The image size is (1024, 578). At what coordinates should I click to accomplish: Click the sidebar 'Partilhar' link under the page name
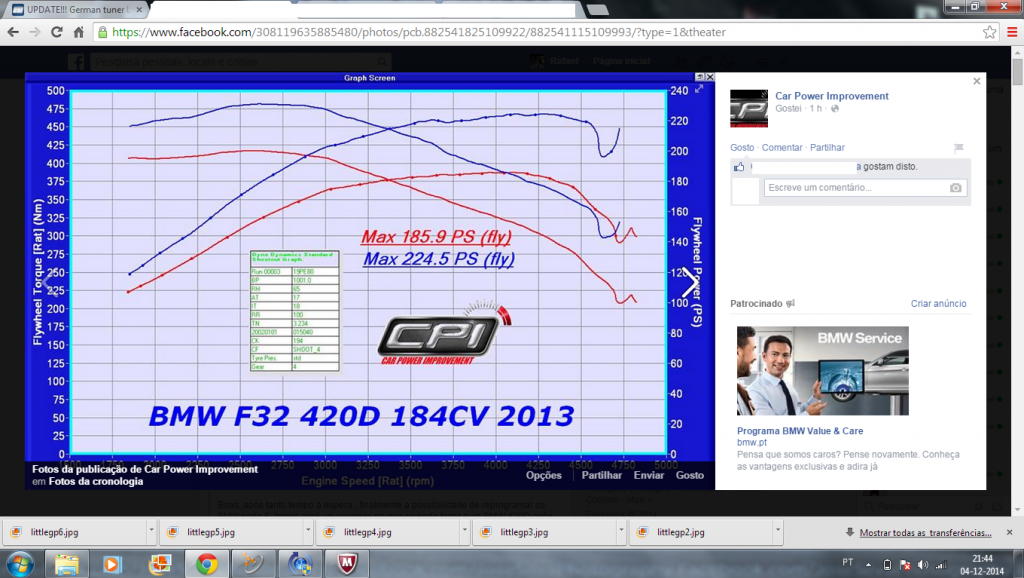click(x=827, y=148)
